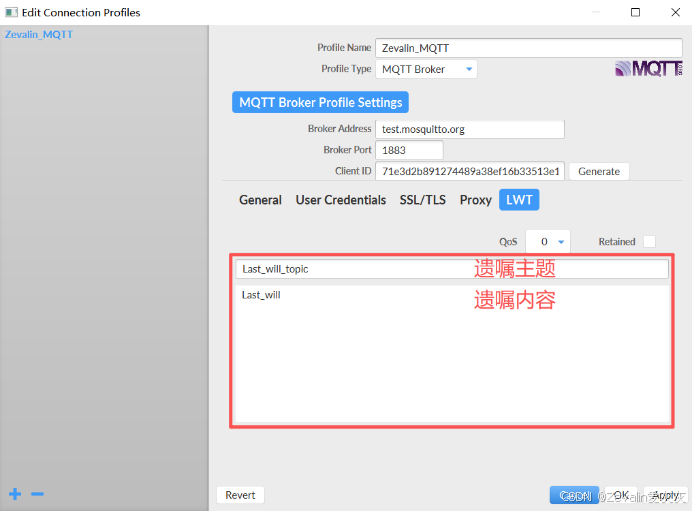
Task: Click the MQTT logo image
Action: pyautogui.click(x=648, y=69)
